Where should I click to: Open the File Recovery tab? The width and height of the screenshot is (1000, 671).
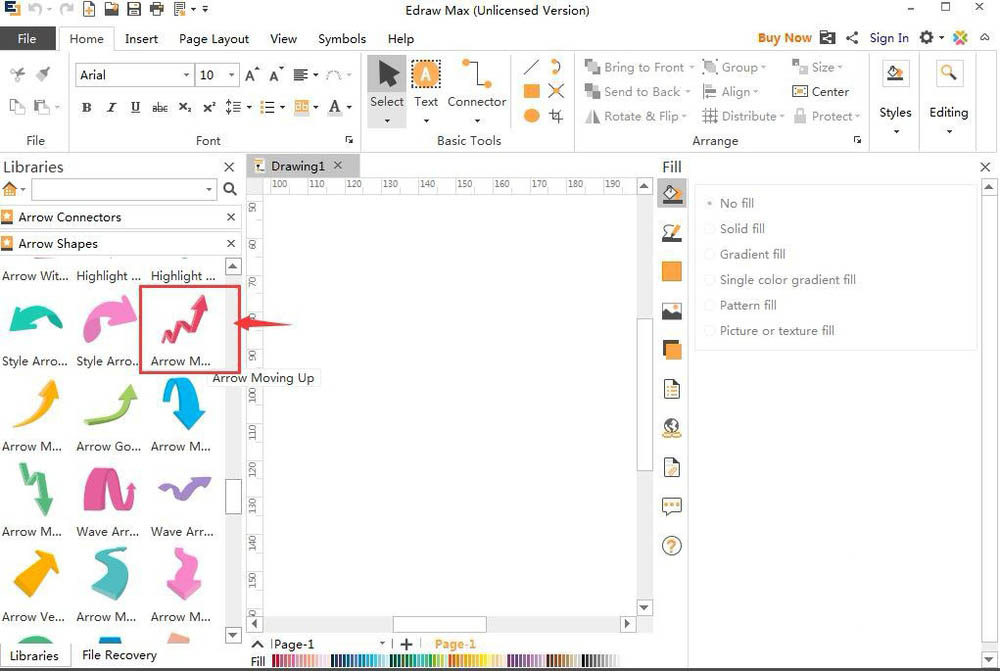point(119,655)
